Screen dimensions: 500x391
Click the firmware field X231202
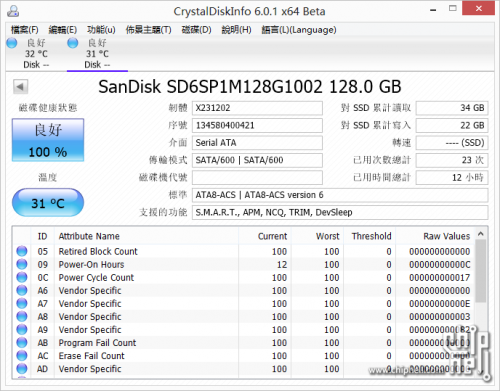point(257,108)
